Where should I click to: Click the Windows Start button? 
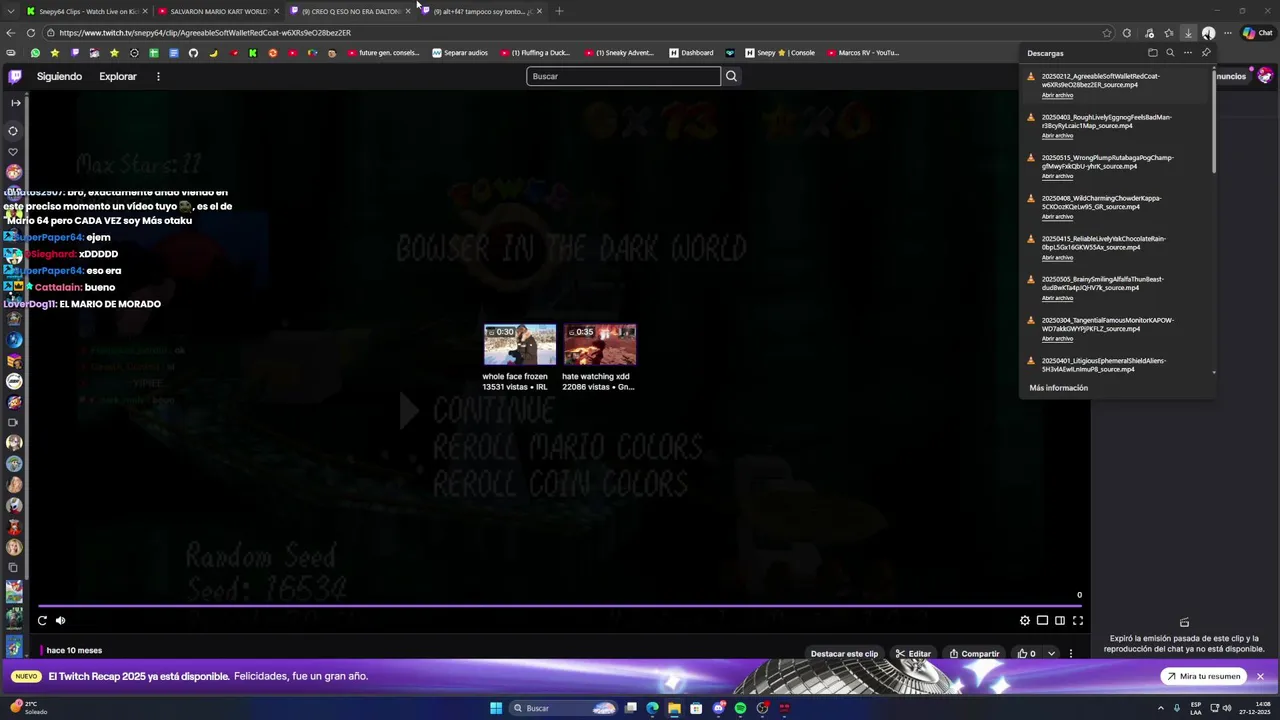496,708
